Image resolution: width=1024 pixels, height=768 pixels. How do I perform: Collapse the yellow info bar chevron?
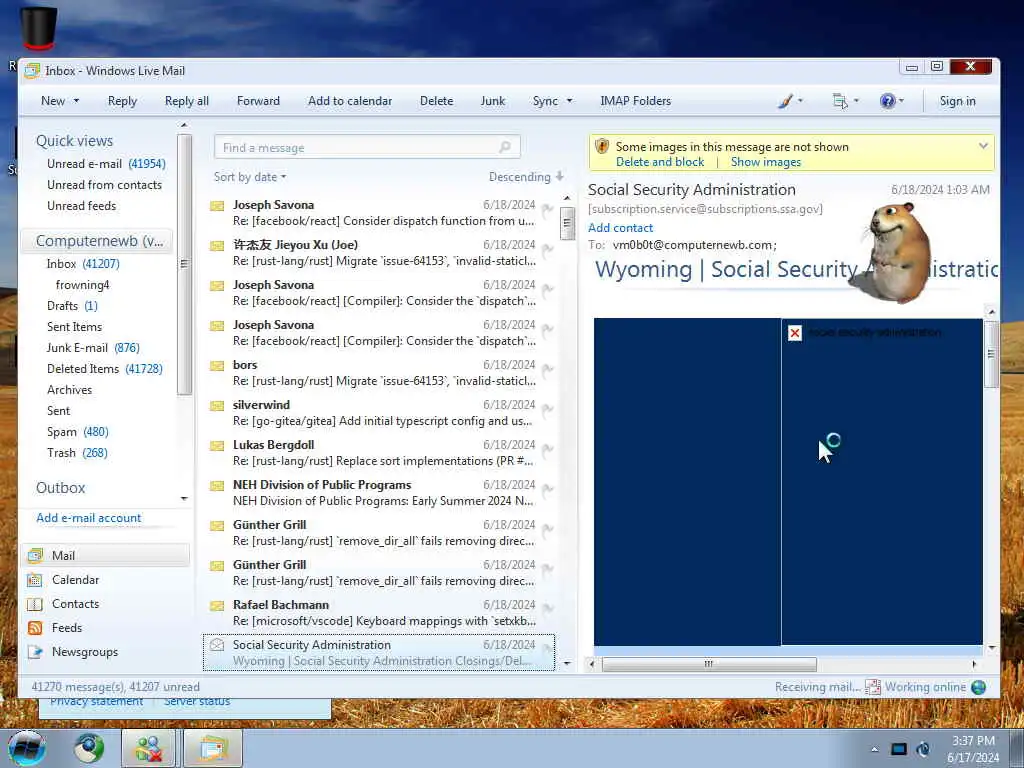[983, 146]
